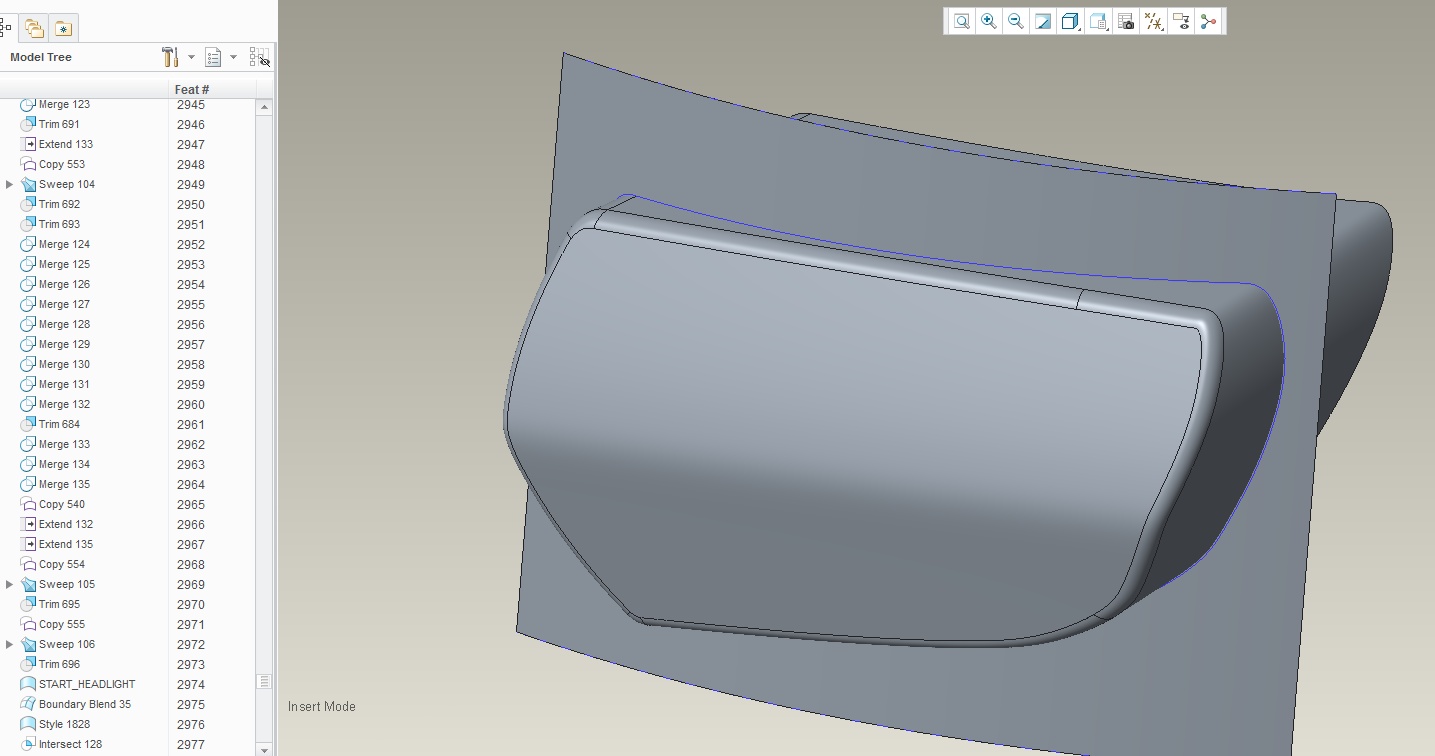The width and height of the screenshot is (1435, 756).
Task: Click the model tree scrollbar thumb
Action: tap(264, 681)
